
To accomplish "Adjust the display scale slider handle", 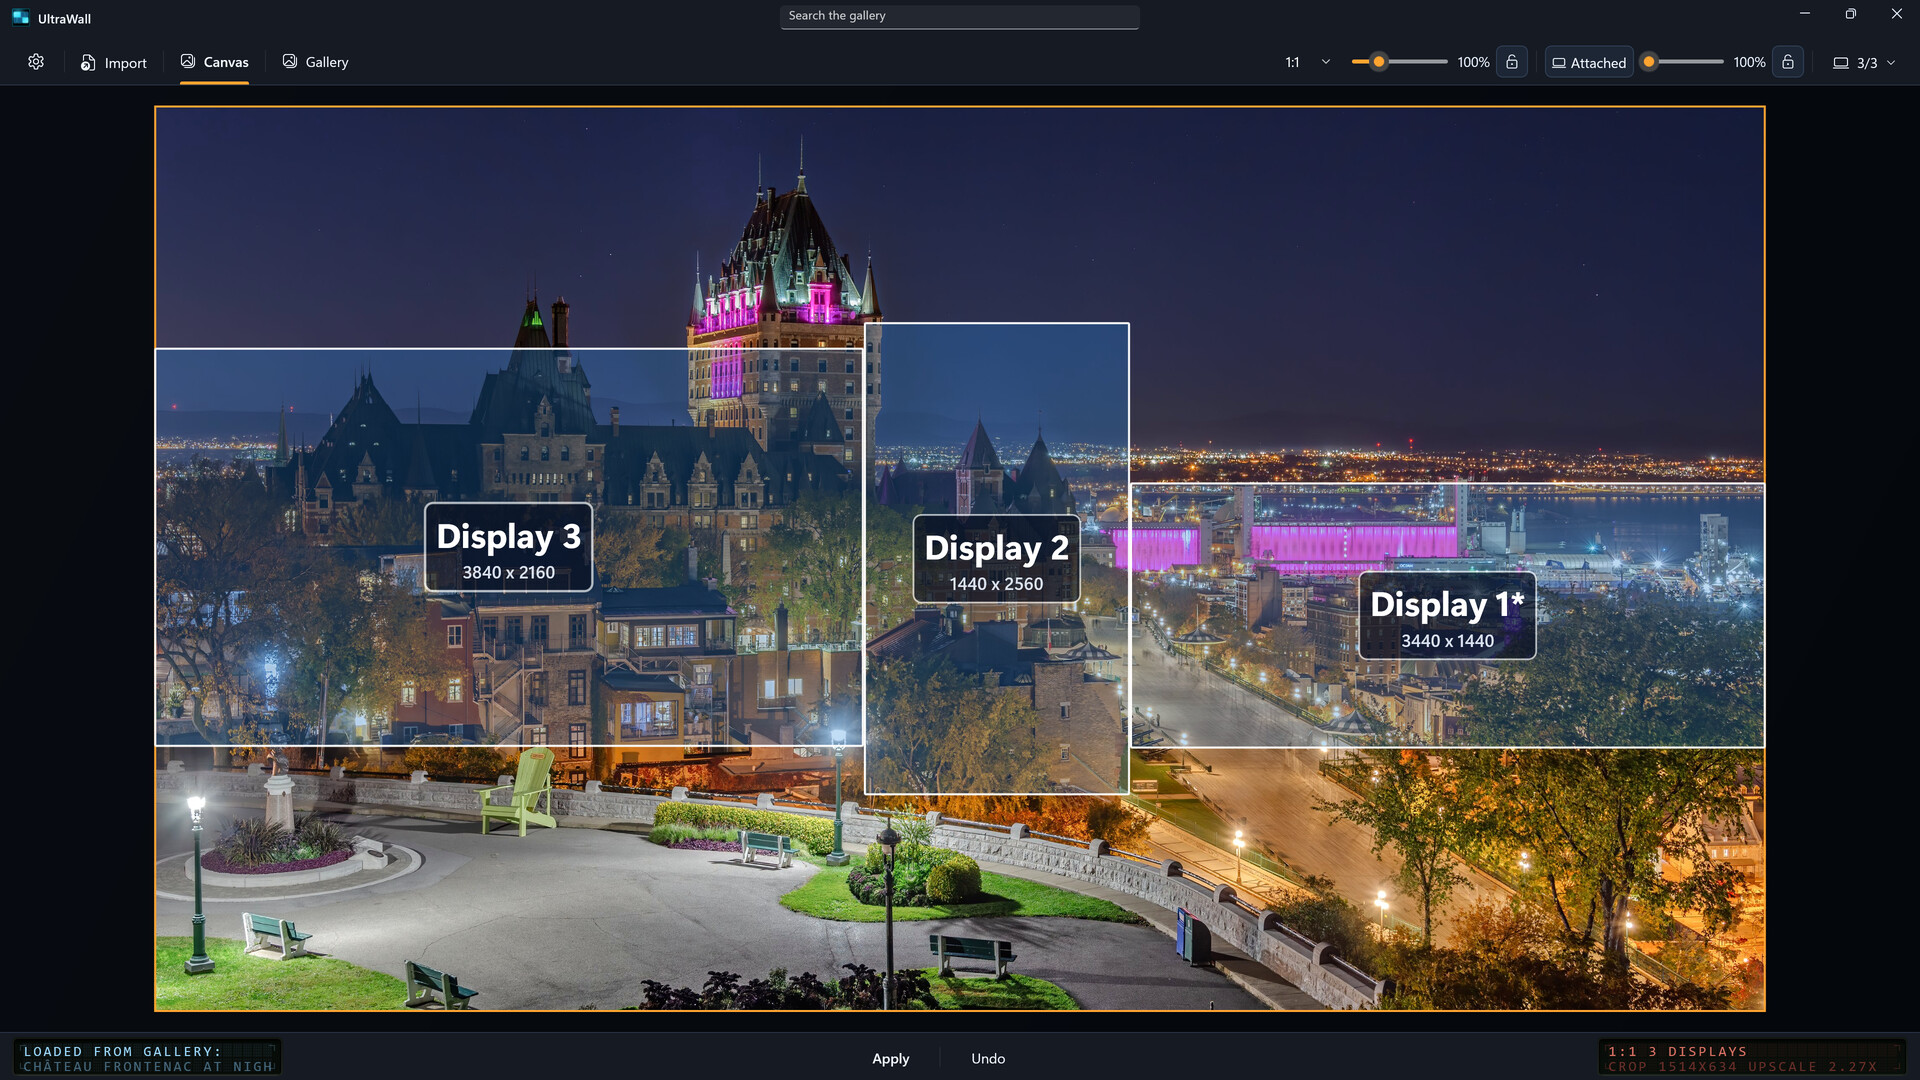I will click(x=1649, y=62).
